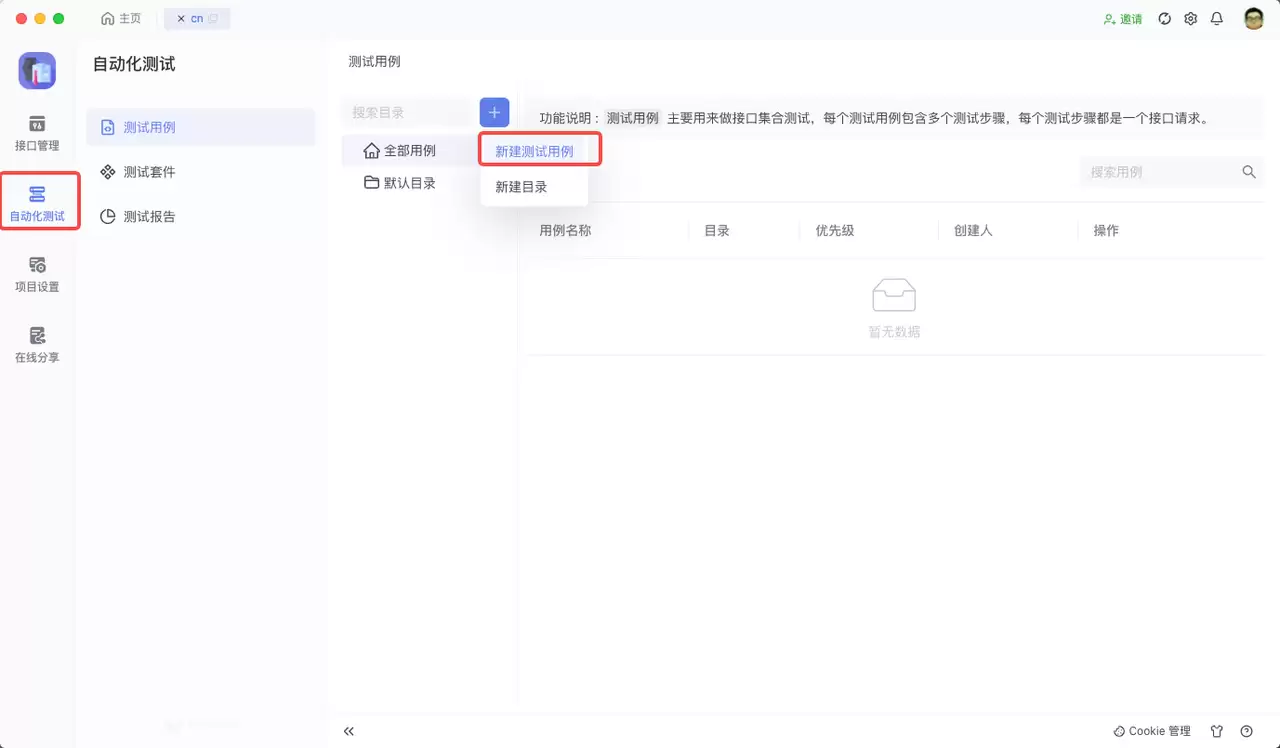
Task: Click the 暂无数据 empty box icon
Action: [894, 296]
